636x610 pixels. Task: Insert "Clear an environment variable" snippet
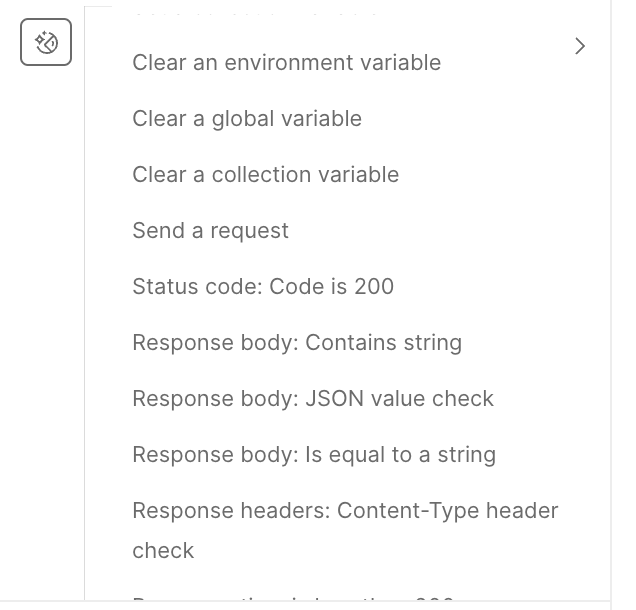[x=286, y=62]
